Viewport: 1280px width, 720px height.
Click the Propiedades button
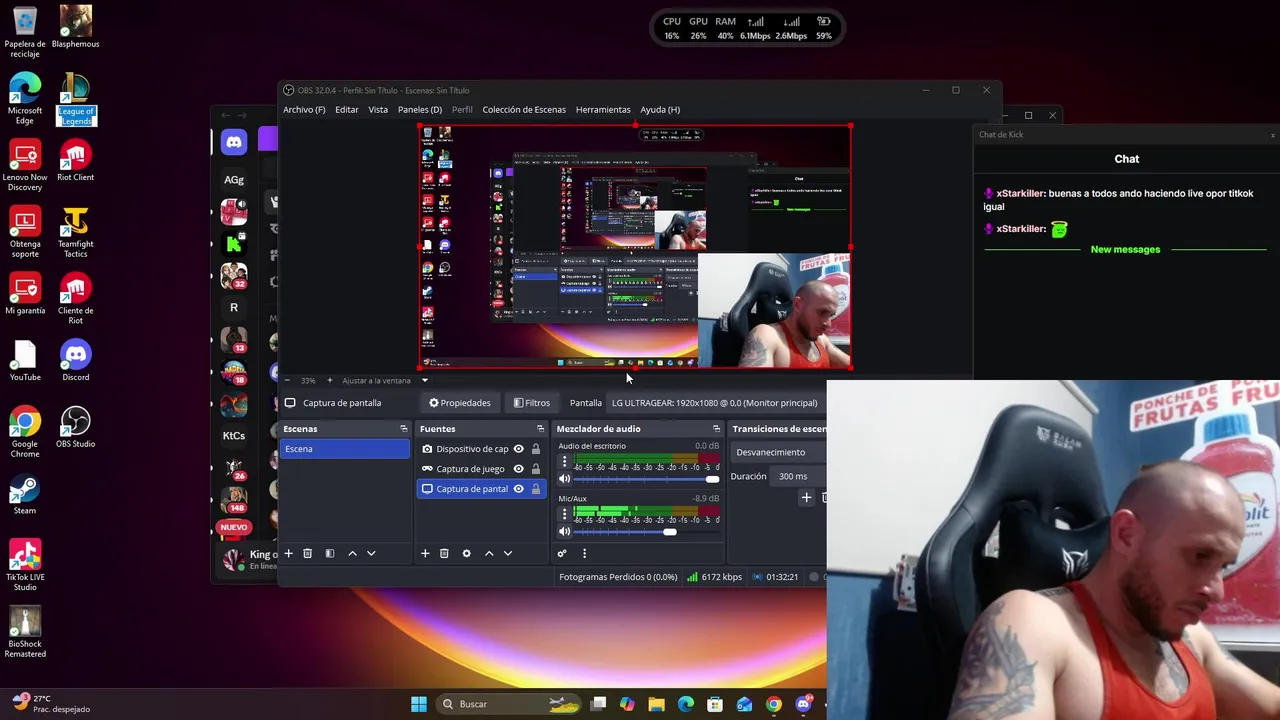[x=460, y=403]
